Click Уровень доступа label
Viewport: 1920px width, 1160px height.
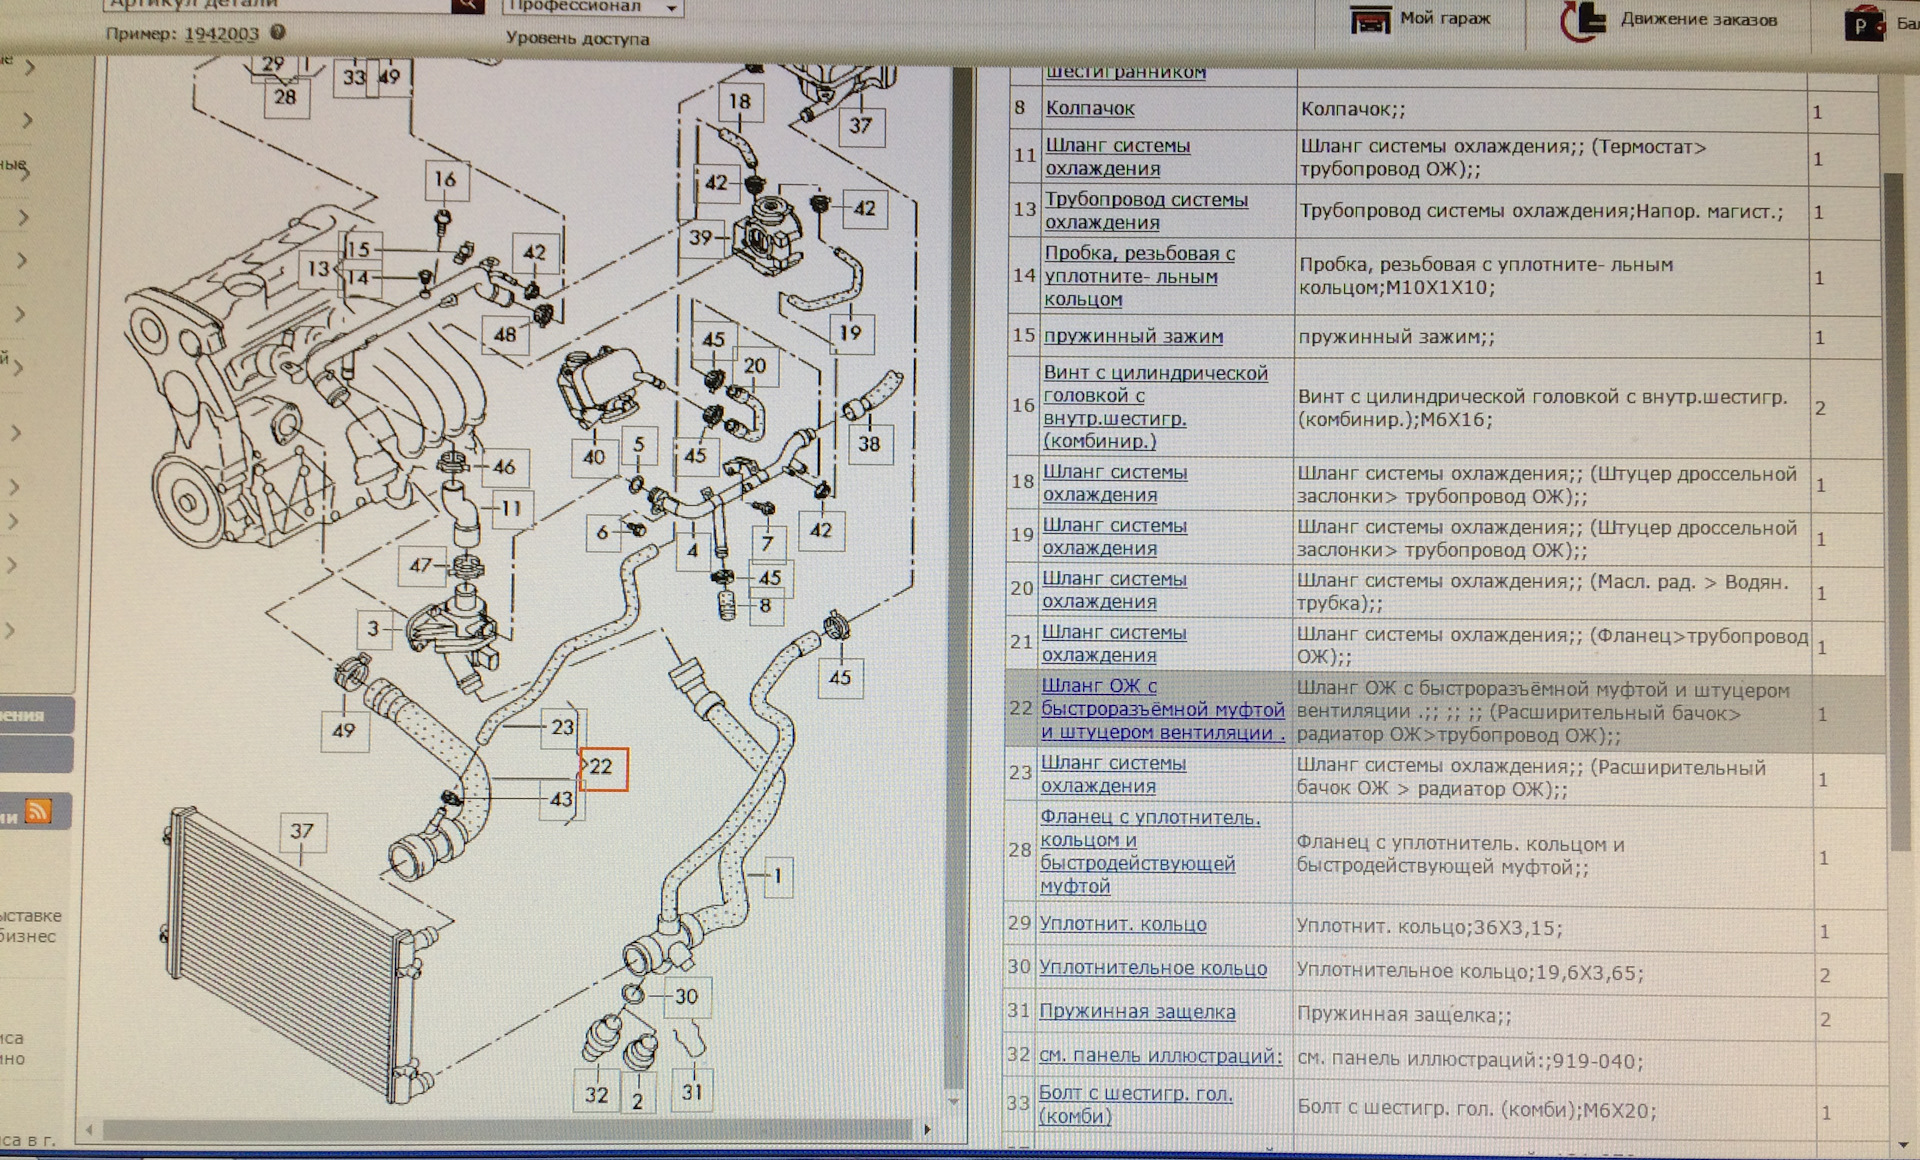(577, 39)
